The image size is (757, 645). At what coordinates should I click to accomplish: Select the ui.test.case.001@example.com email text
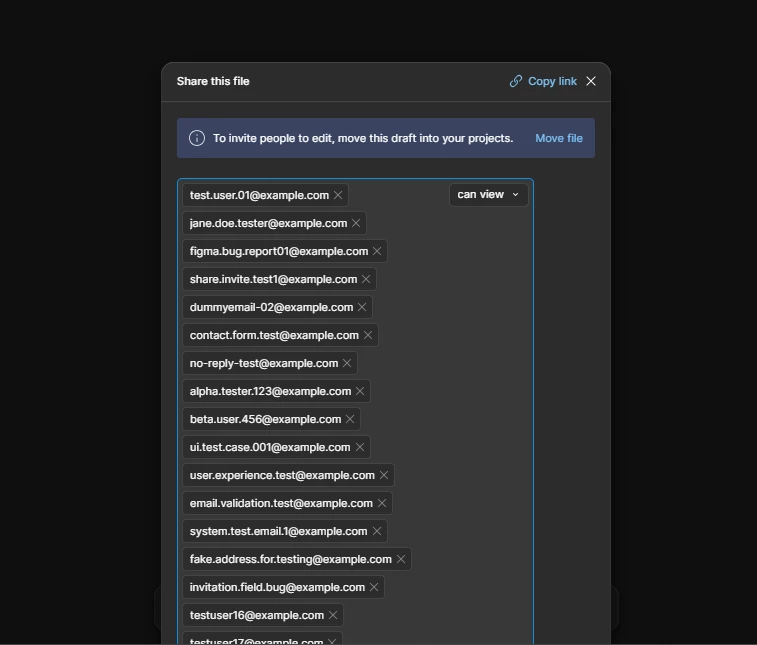click(x=270, y=447)
